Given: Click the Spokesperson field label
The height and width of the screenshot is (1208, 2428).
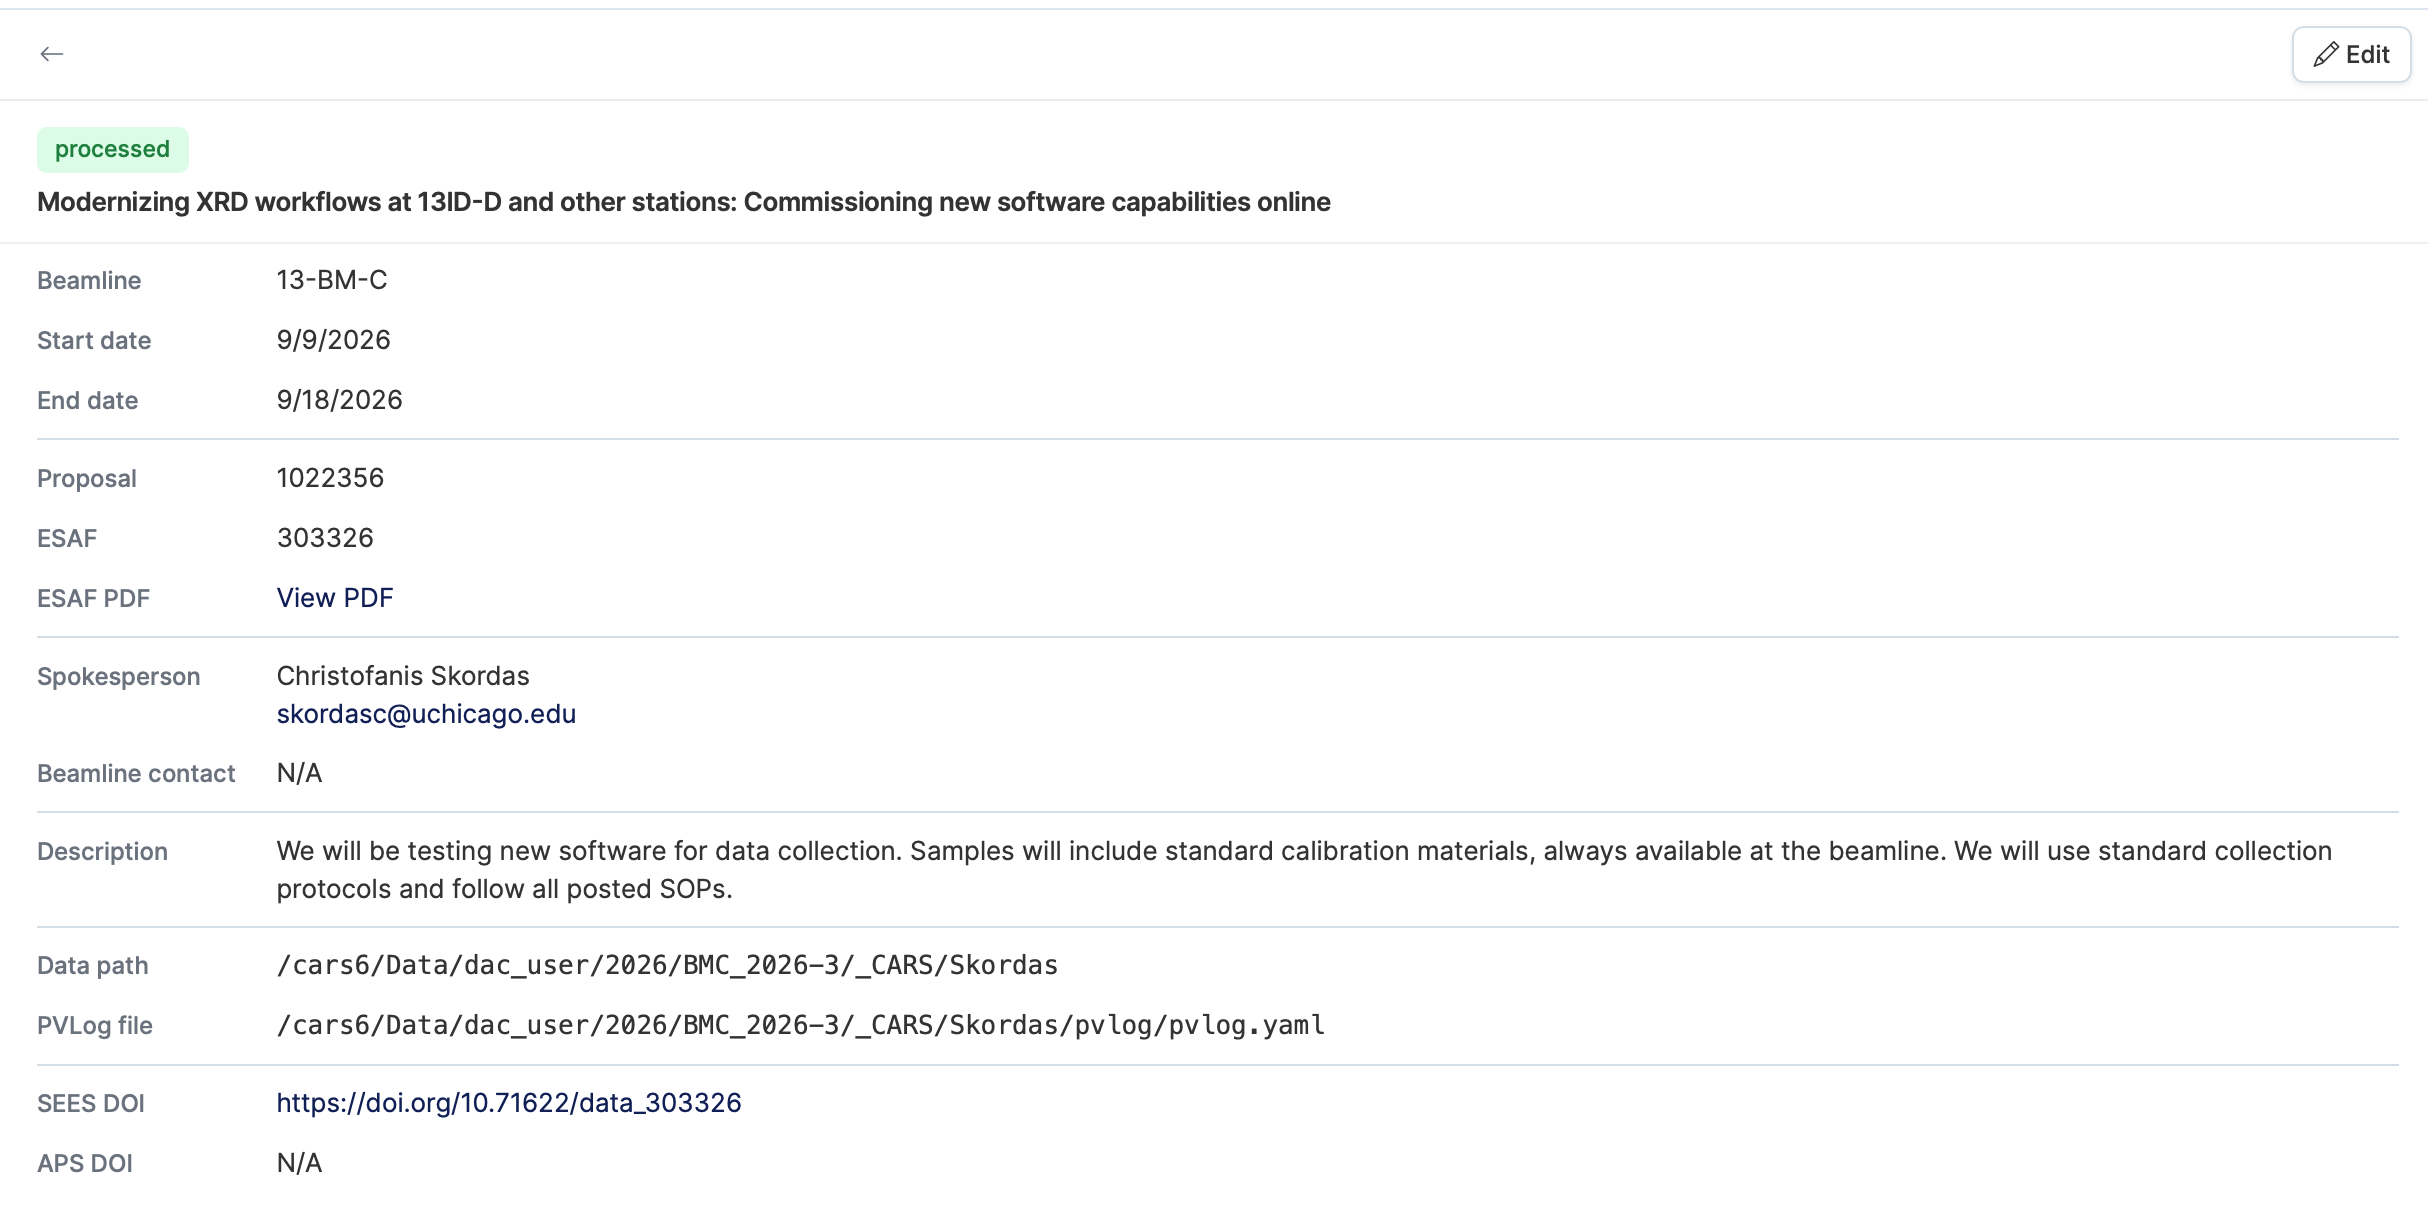Looking at the screenshot, I should click(119, 676).
